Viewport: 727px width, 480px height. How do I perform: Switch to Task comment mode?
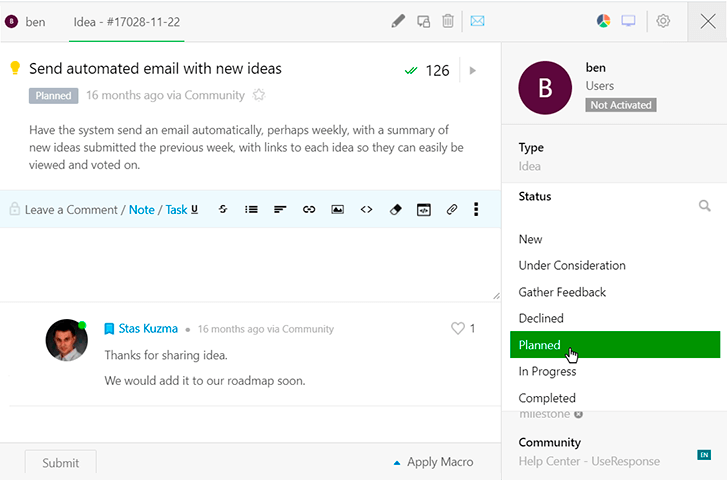(x=176, y=210)
